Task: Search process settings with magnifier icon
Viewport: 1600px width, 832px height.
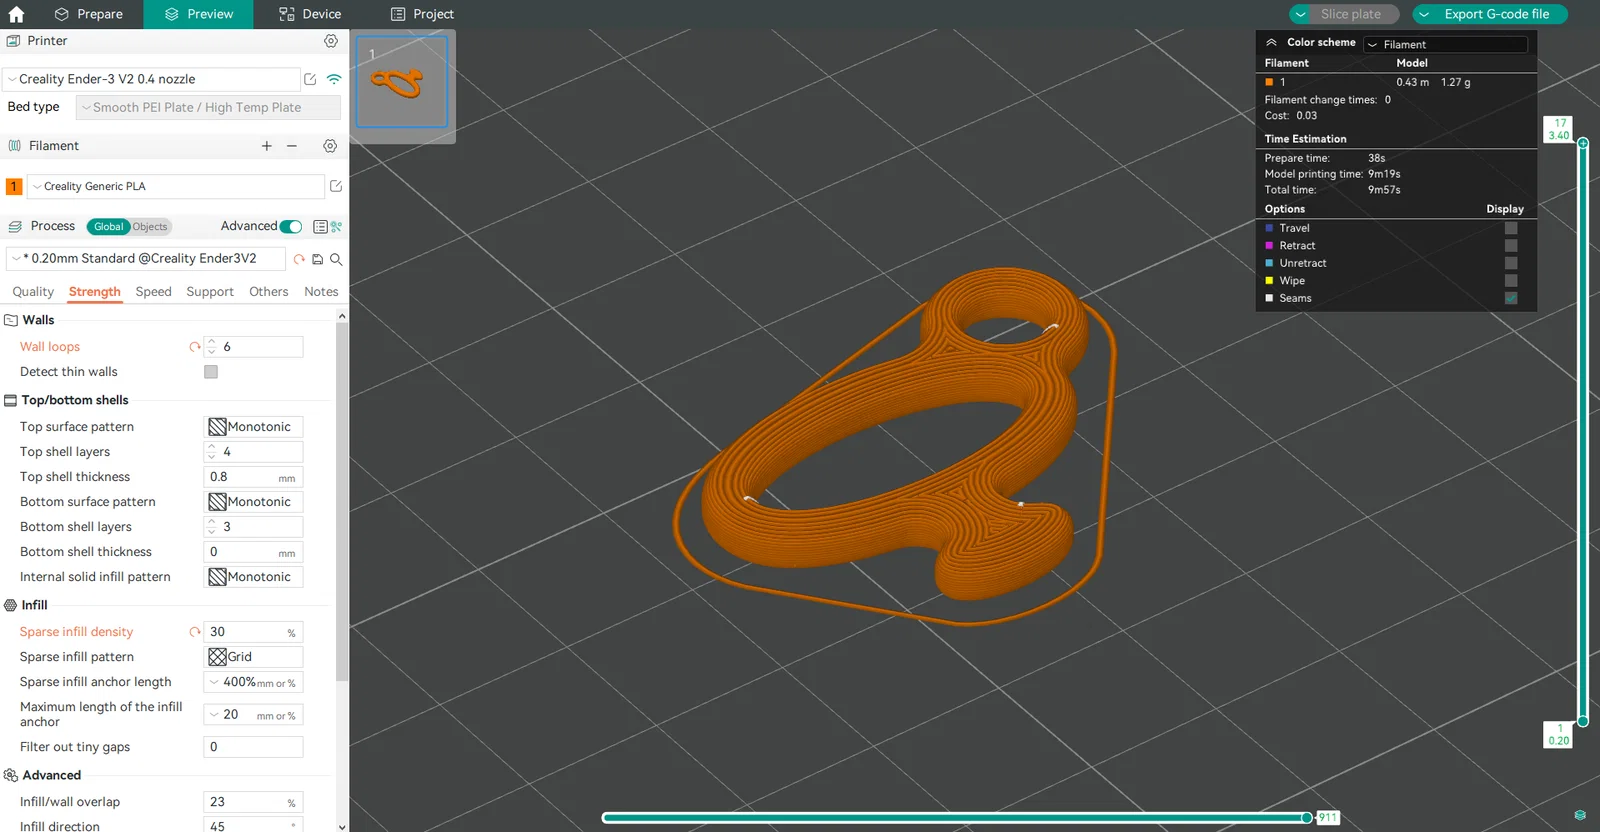Action: point(336,259)
